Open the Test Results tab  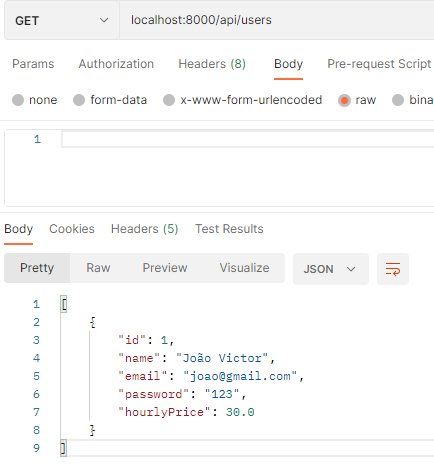(x=229, y=229)
